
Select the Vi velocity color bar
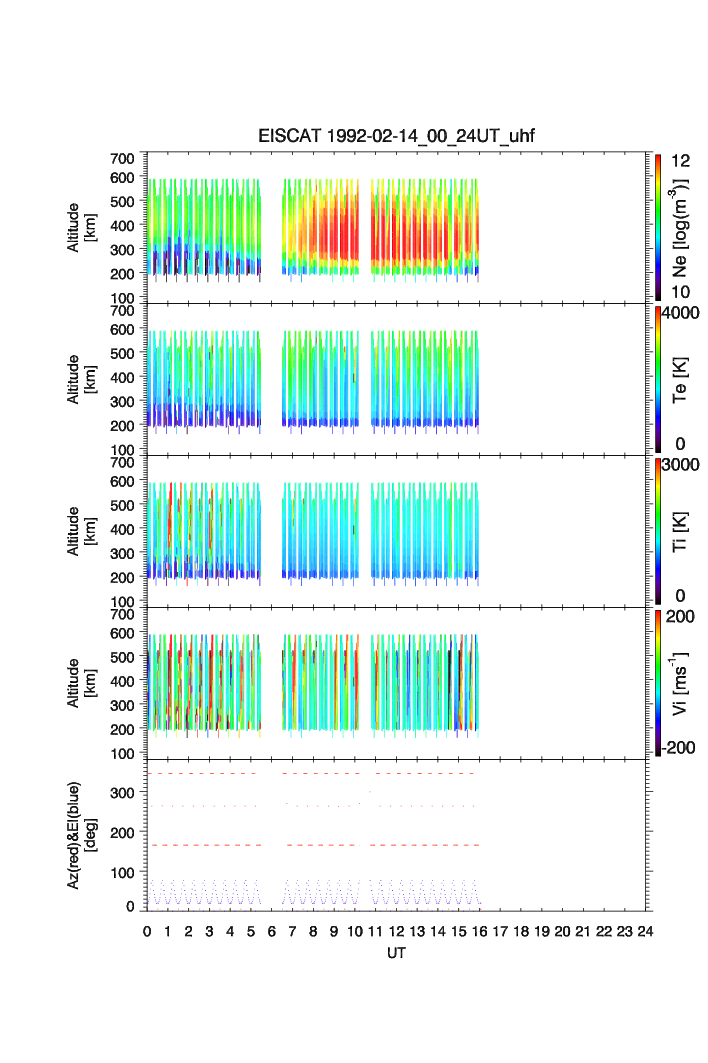click(658, 683)
